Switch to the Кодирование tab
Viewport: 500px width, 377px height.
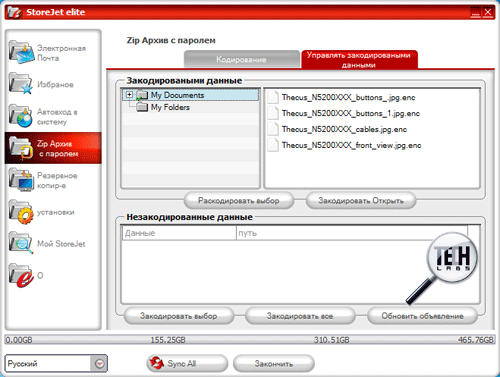[242, 60]
